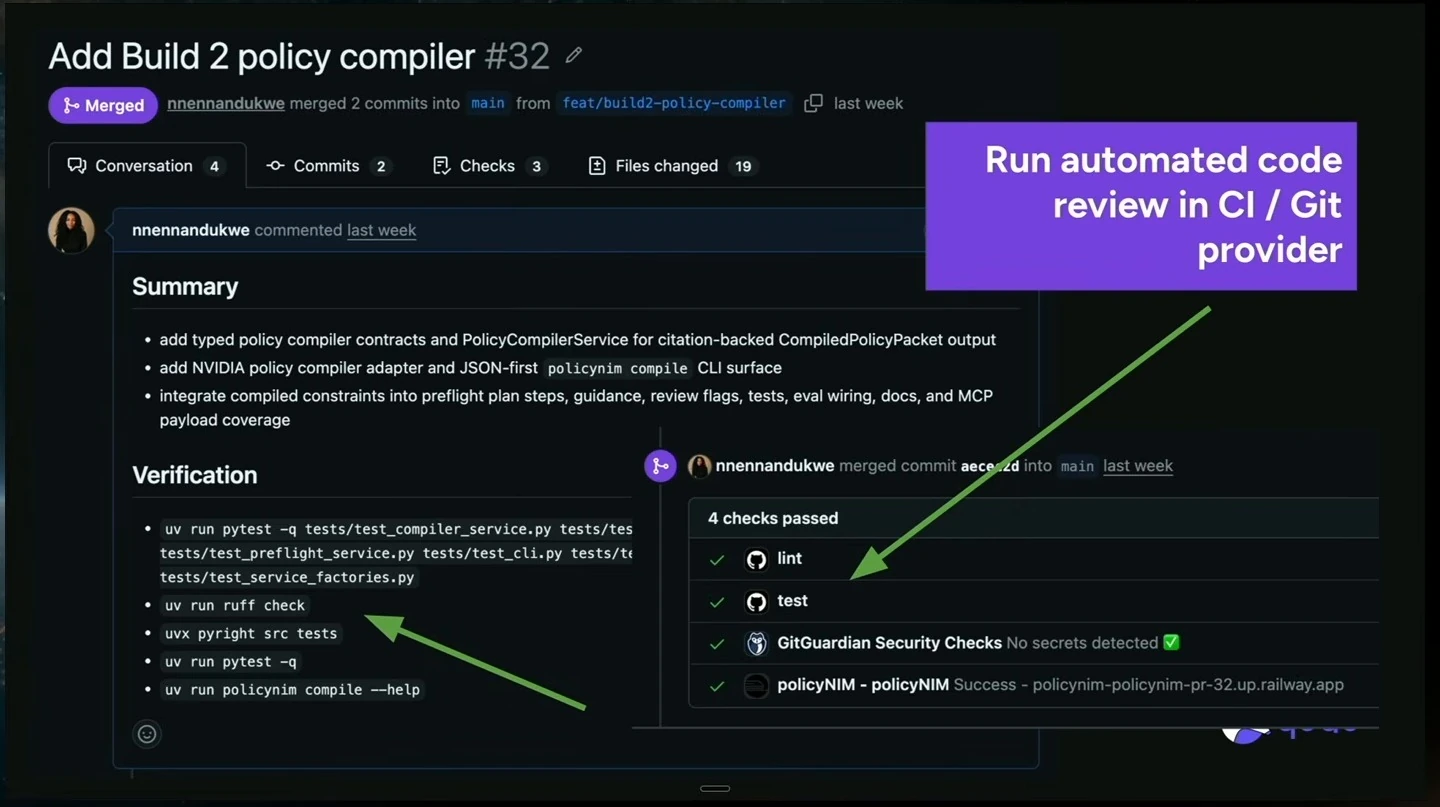The image size is (1440, 807).
Task: Click the GitGuardian owl icon
Action: point(757,643)
